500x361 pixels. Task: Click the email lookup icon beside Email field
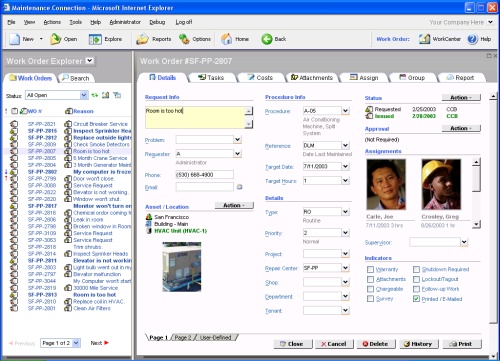point(239,187)
